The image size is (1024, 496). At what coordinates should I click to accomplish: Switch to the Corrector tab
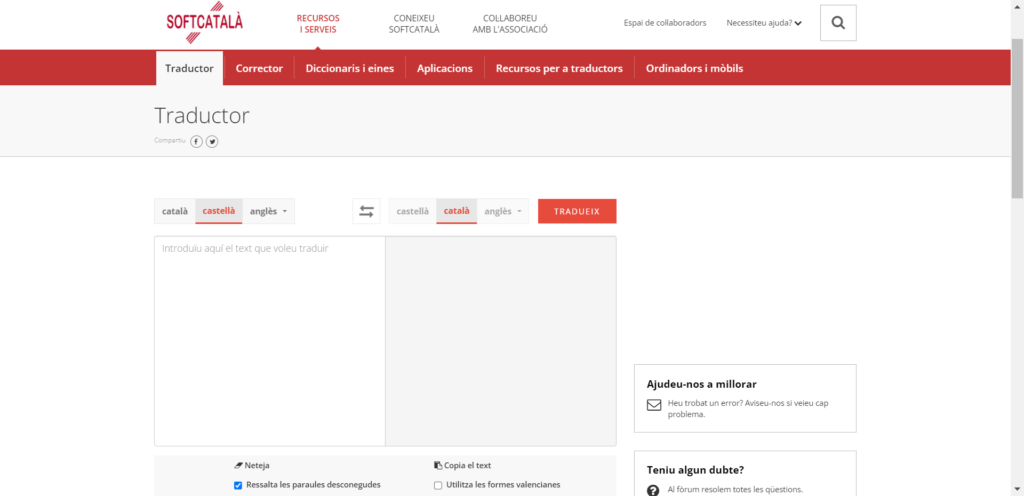click(259, 68)
